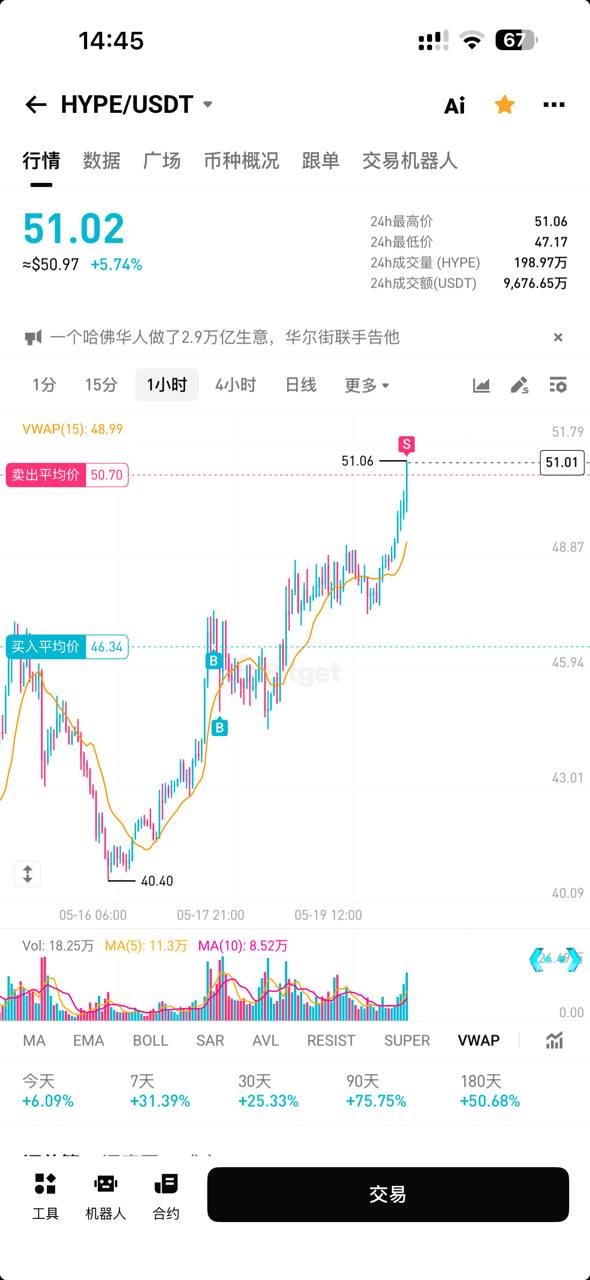Image resolution: width=590 pixels, height=1280 pixels.
Task: Open the indicator settings chart icon
Action: [x=554, y=1040]
